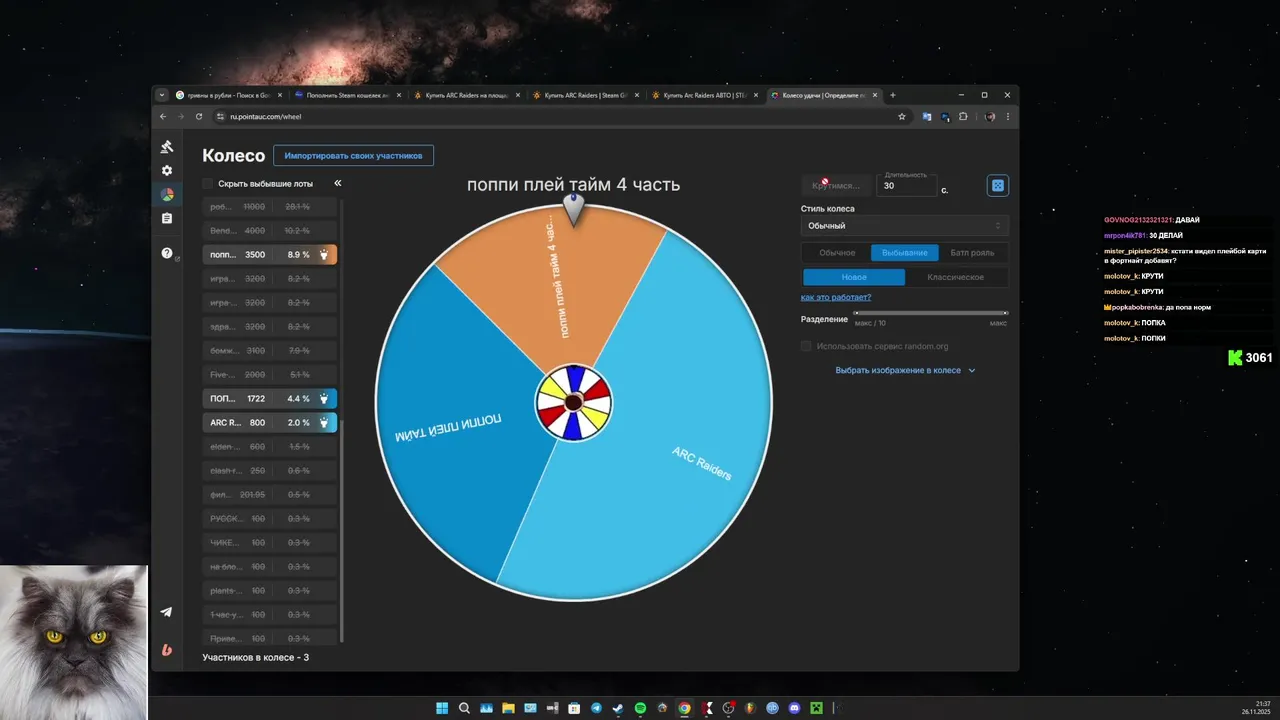Switch to 'гривны в рубли' Google tab
This screenshot has height=720, width=1280.
point(228,95)
